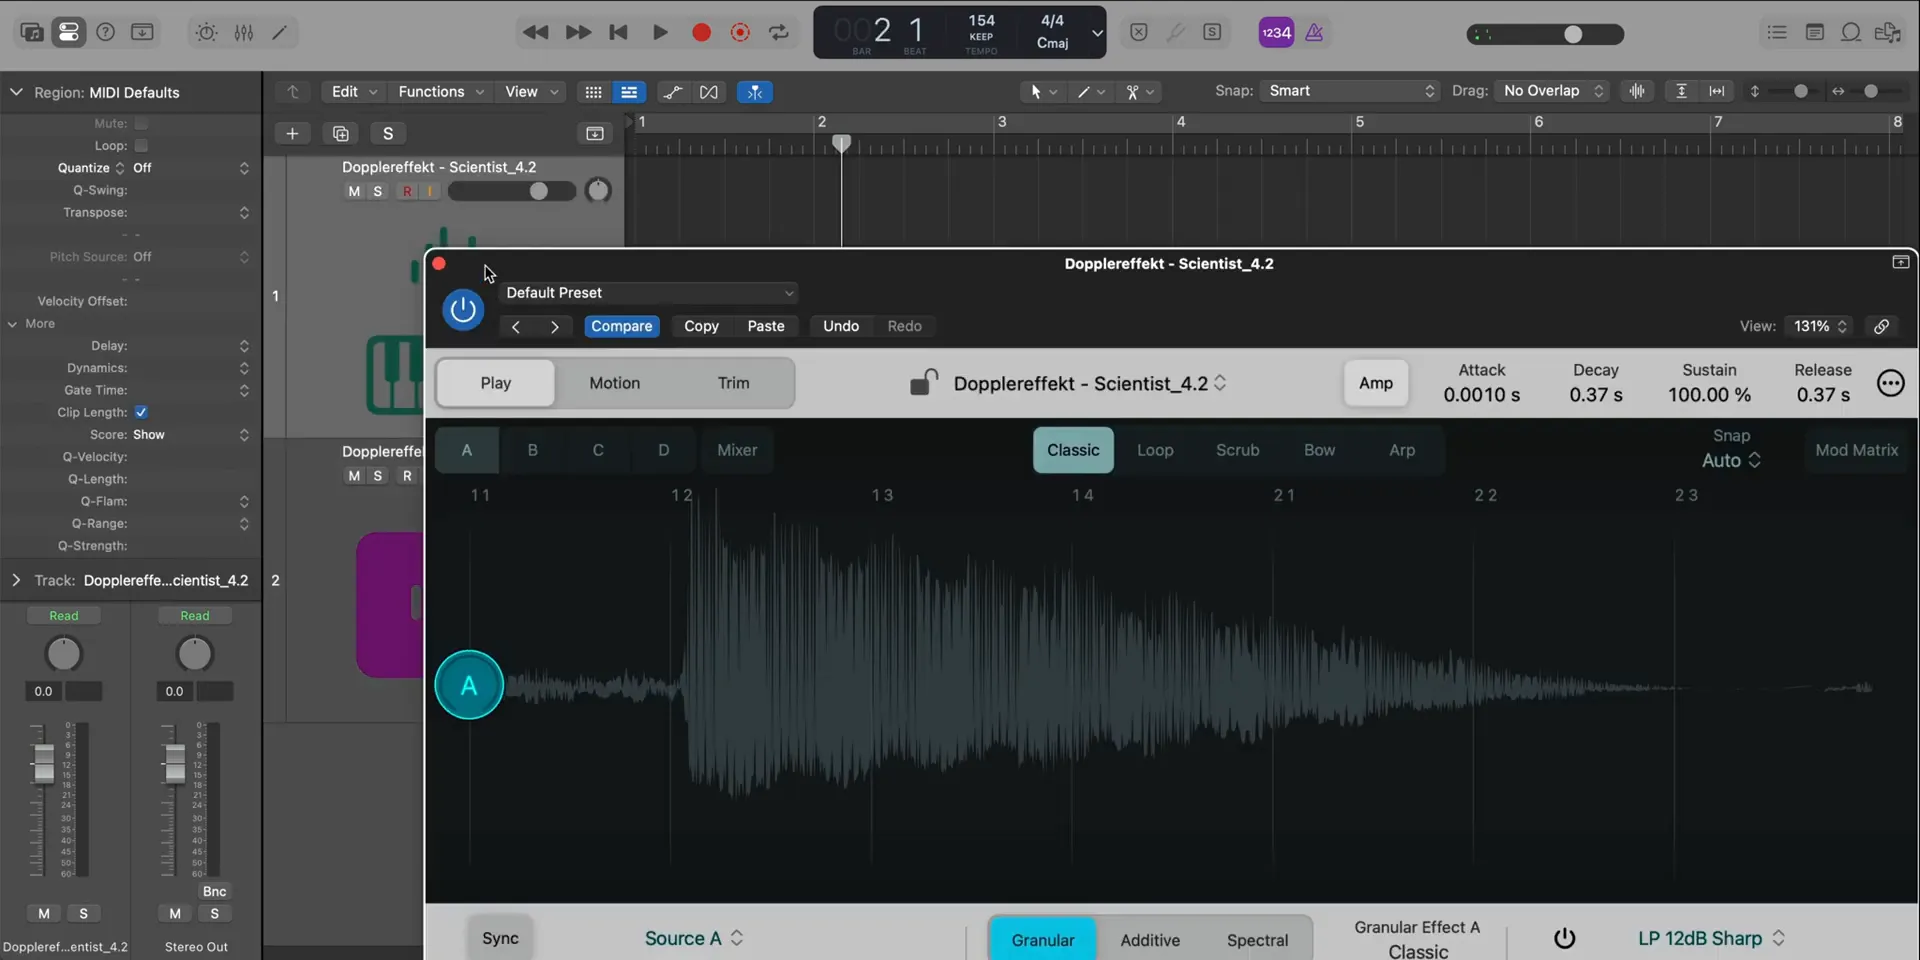Screen dimensions: 1920x960
Task: Expand the Track inspector section
Action: 16,580
